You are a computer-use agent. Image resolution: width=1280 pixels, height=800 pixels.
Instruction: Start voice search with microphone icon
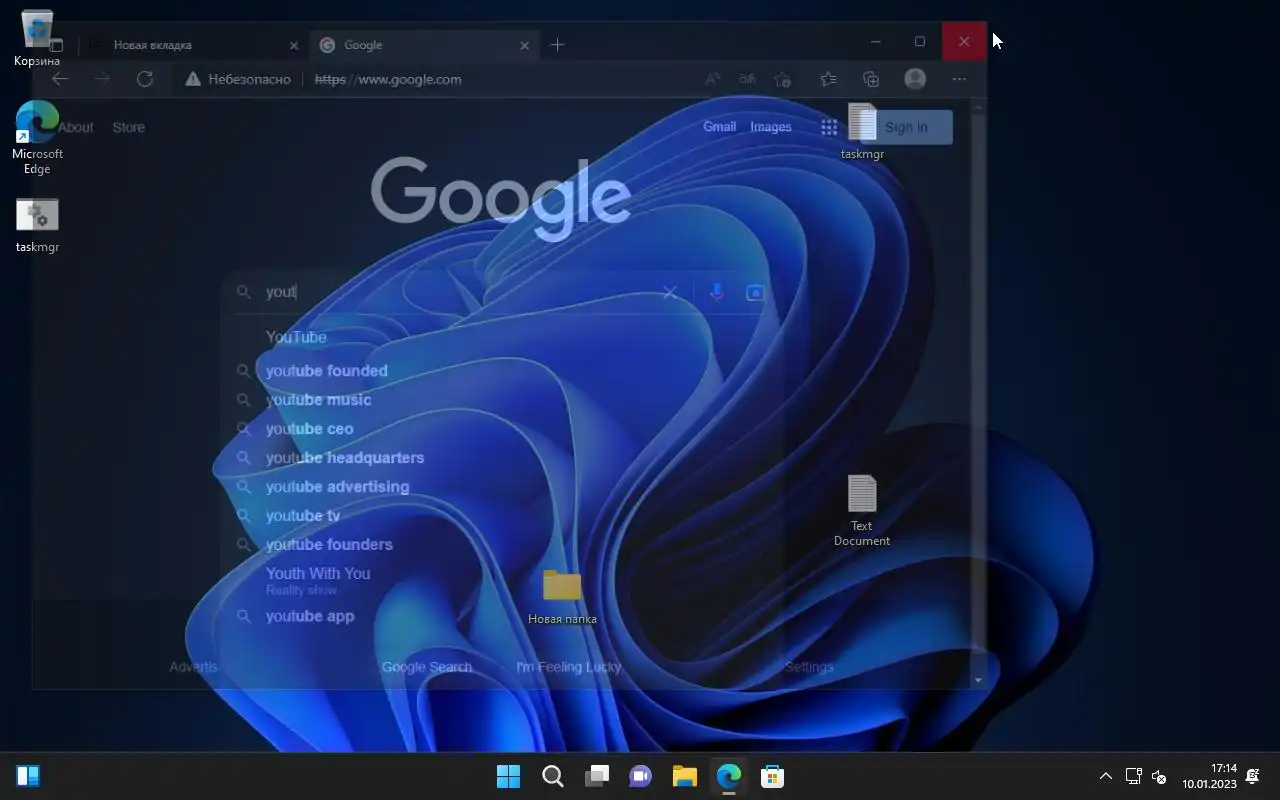717,292
